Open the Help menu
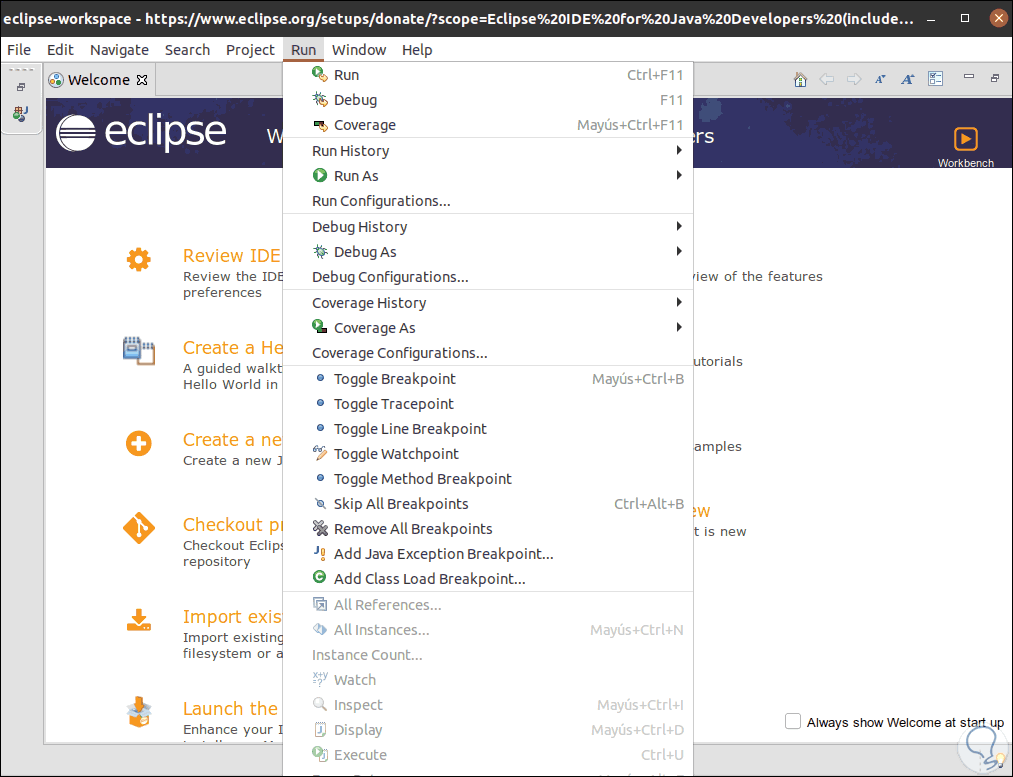Viewport: 1013px width, 777px height. (x=417, y=50)
